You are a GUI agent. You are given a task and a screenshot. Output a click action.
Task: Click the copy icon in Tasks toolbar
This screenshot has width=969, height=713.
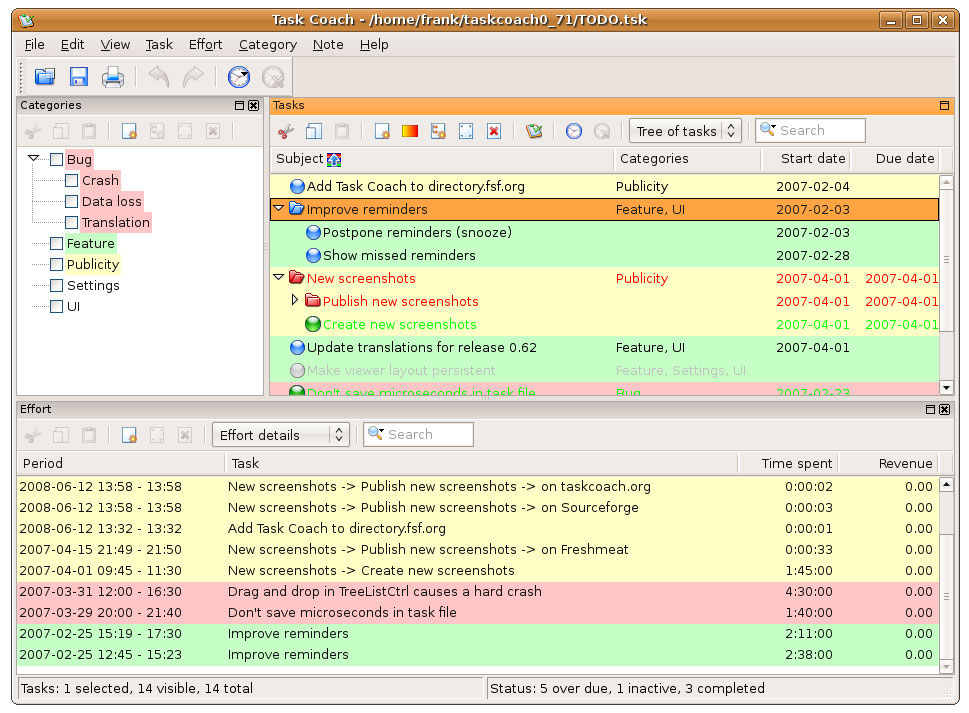point(314,131)
